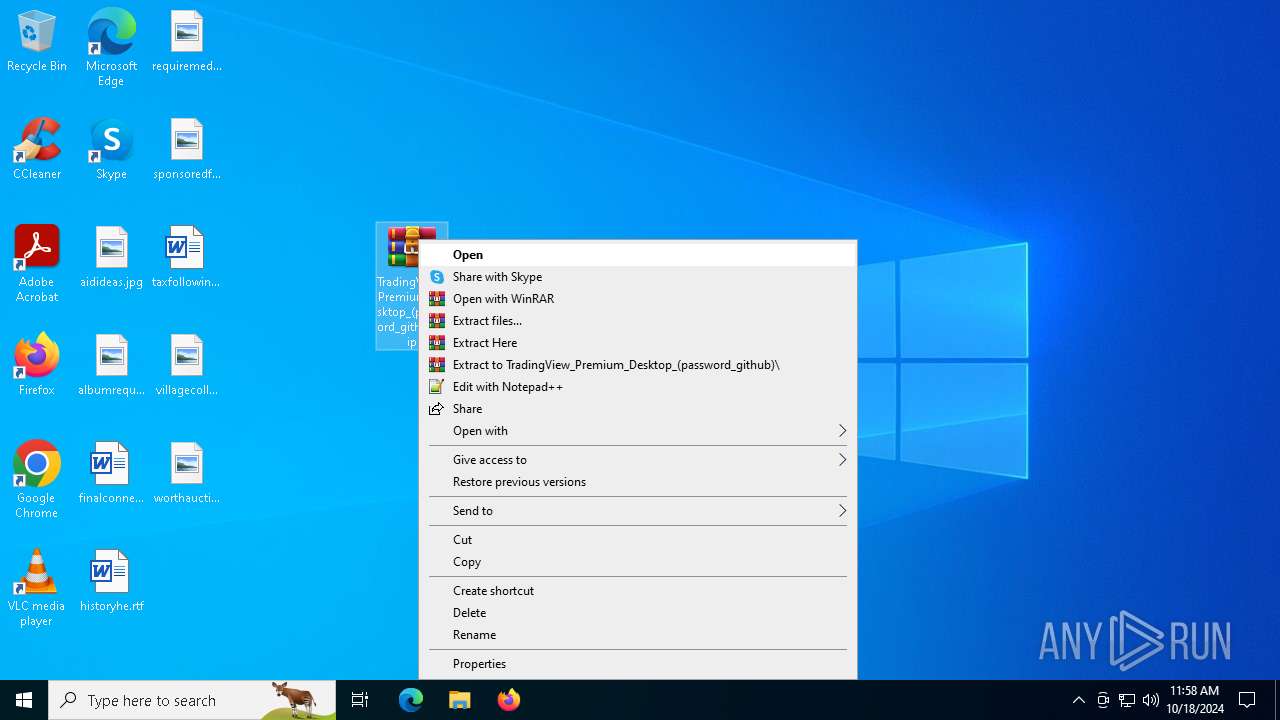Screen dimensions: 1280x720
Task: Select the TradingView zip archive icon
Action: point(398,286)
